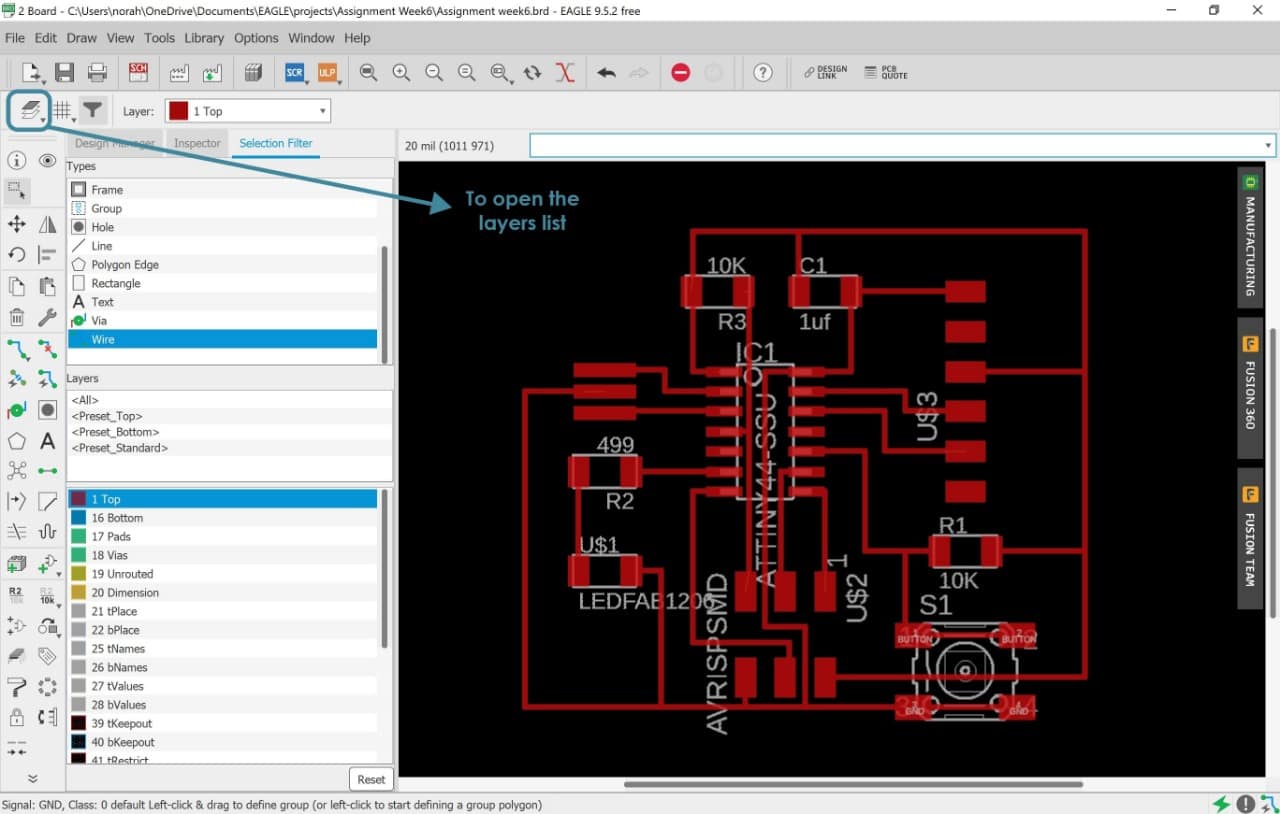Select the Ripup tool
Viewport: 1280px width, 814px height.
click(x=47, y=349)
